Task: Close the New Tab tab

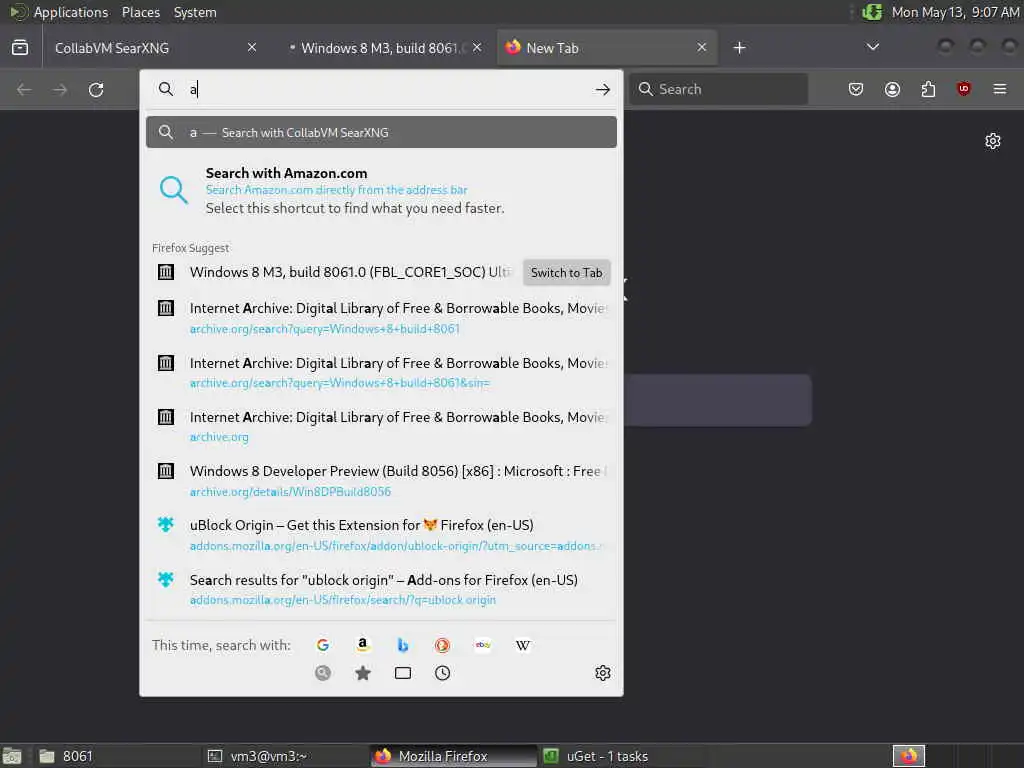Action: click(701, 48)
